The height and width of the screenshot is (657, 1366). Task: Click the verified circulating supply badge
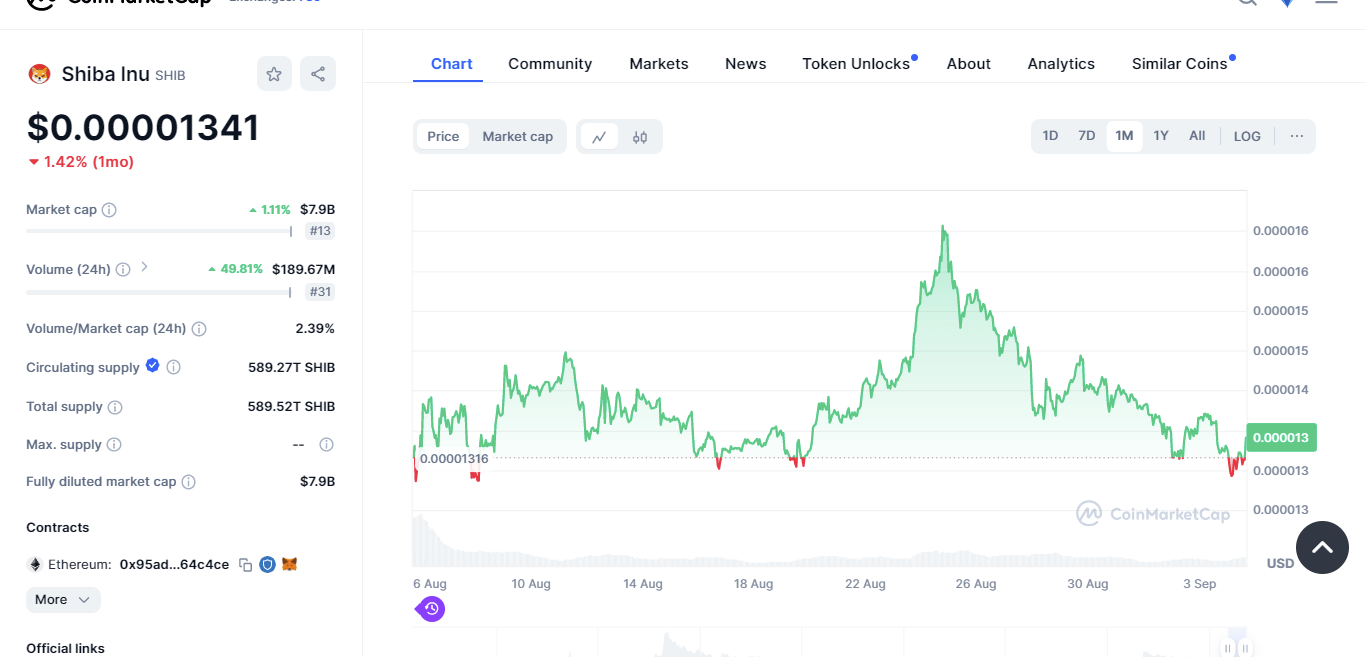(153, 366)
